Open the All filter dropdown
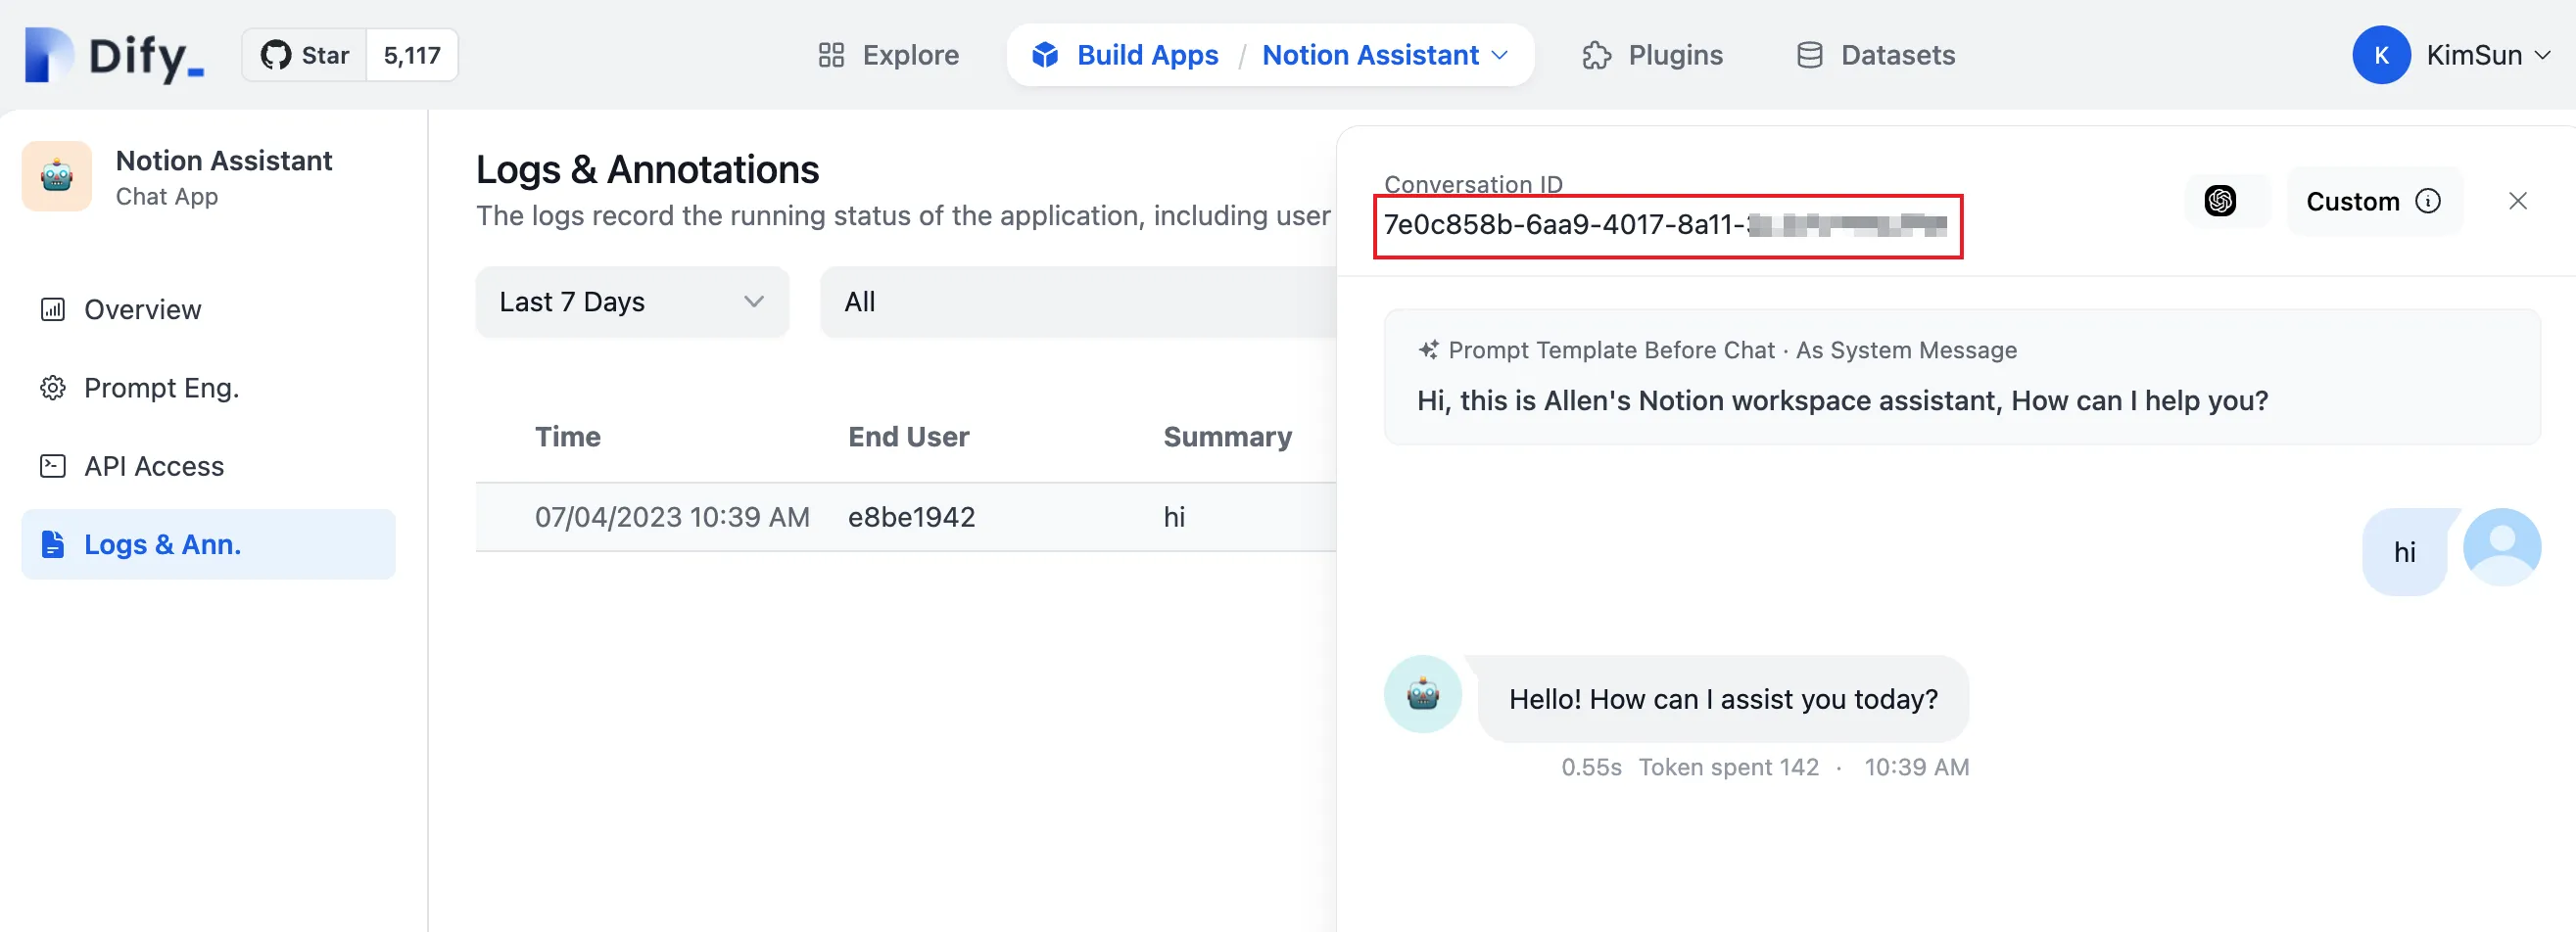Image resolution: width=2576 pixels, height=932 pixels. click(1076, 302)
